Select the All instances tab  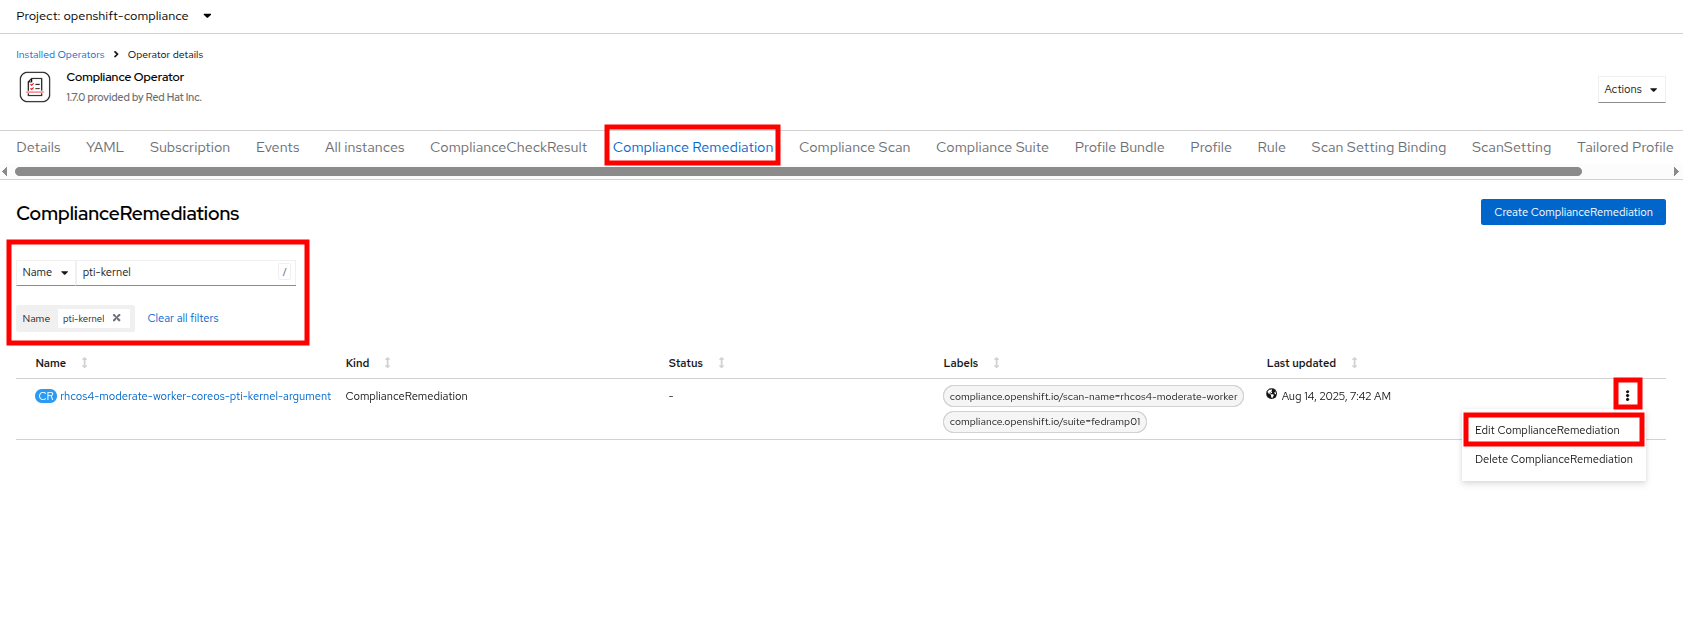(x=364, y=147)
